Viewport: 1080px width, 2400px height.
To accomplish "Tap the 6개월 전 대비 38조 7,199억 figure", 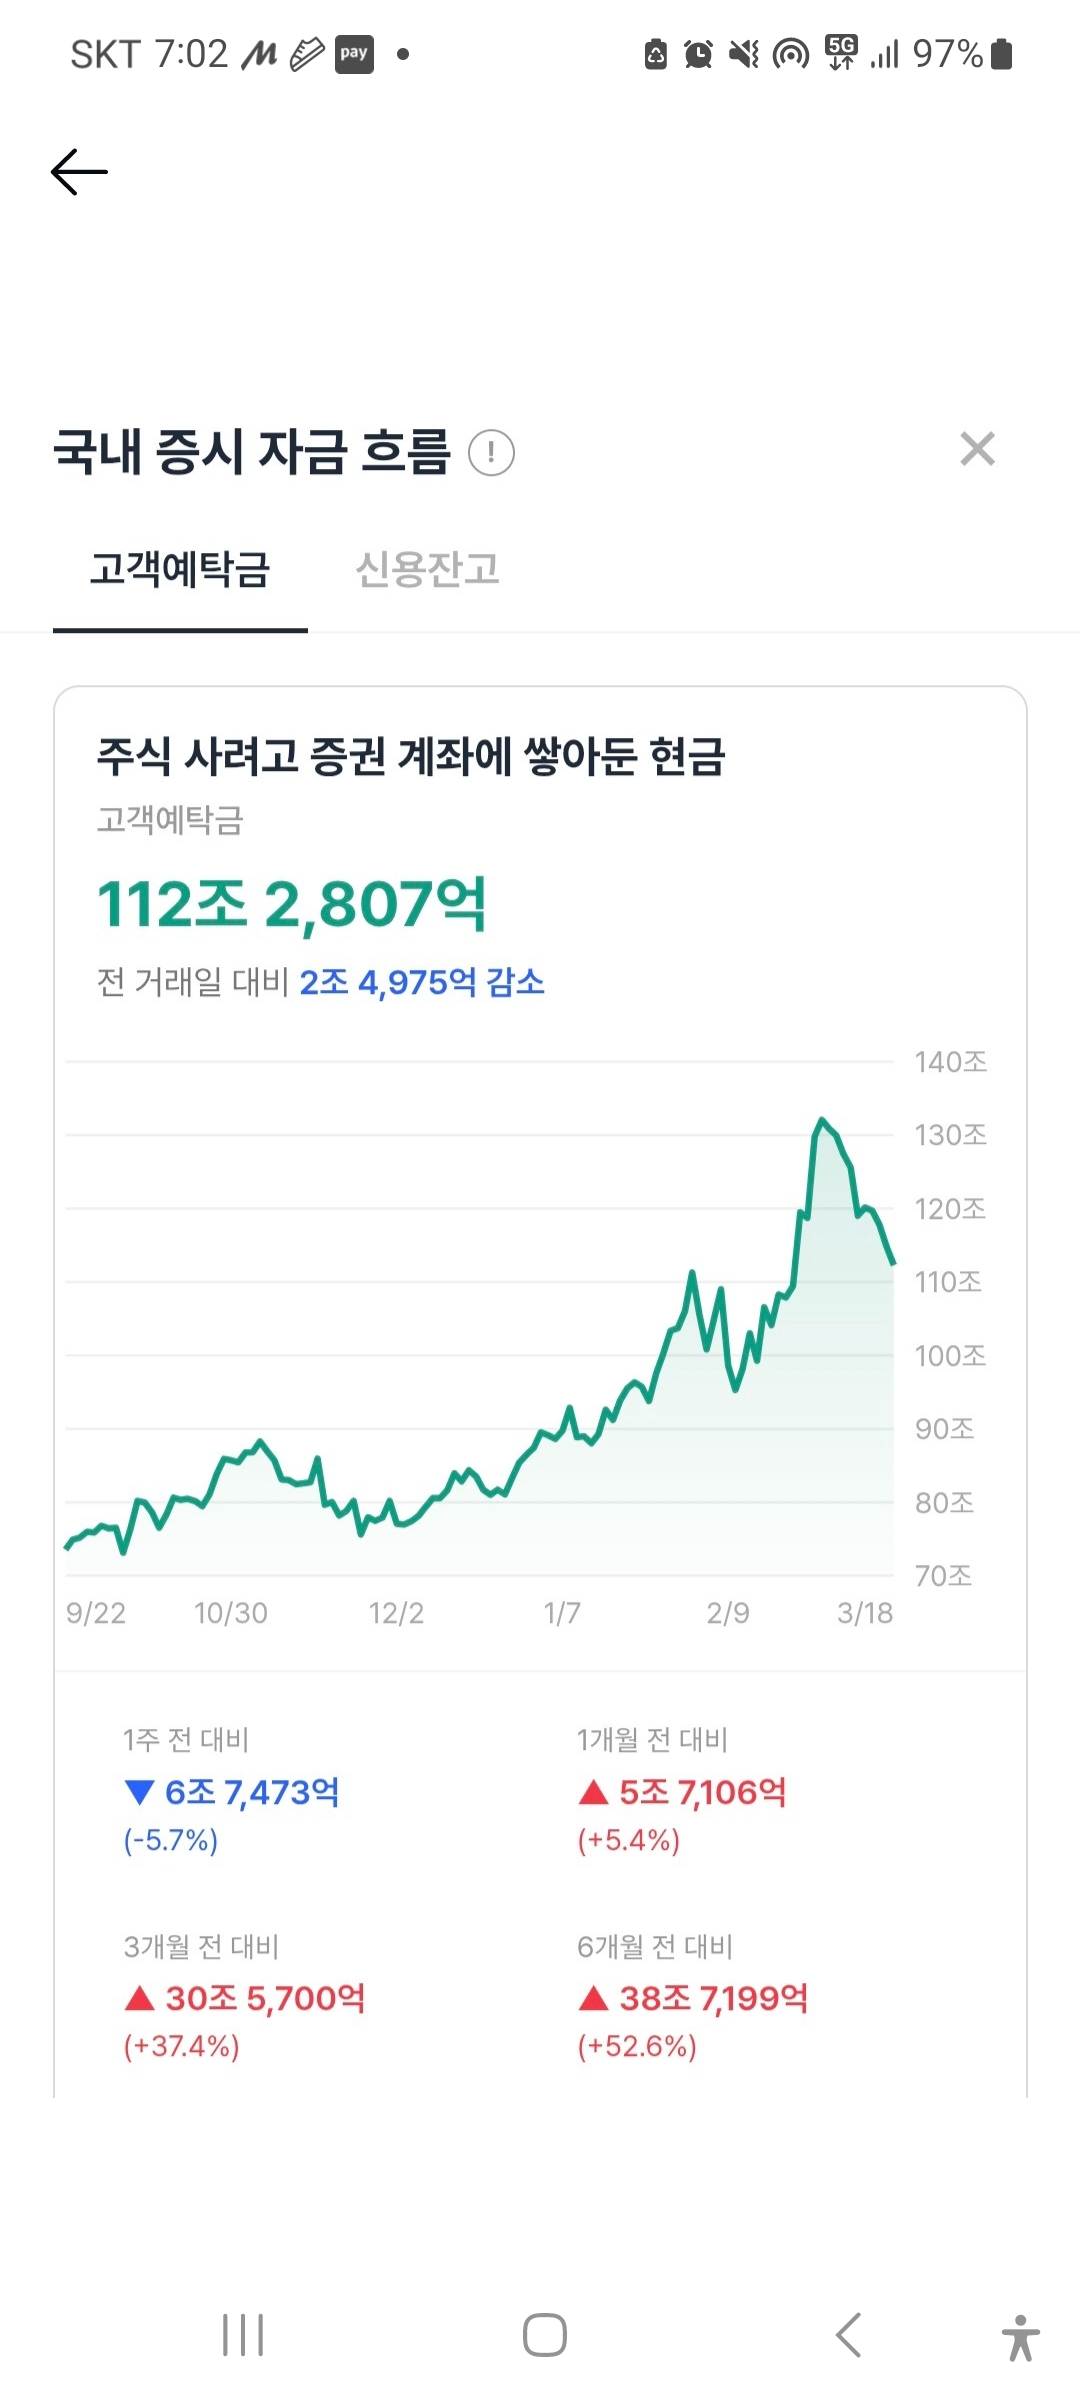I will pos(713,1998).
